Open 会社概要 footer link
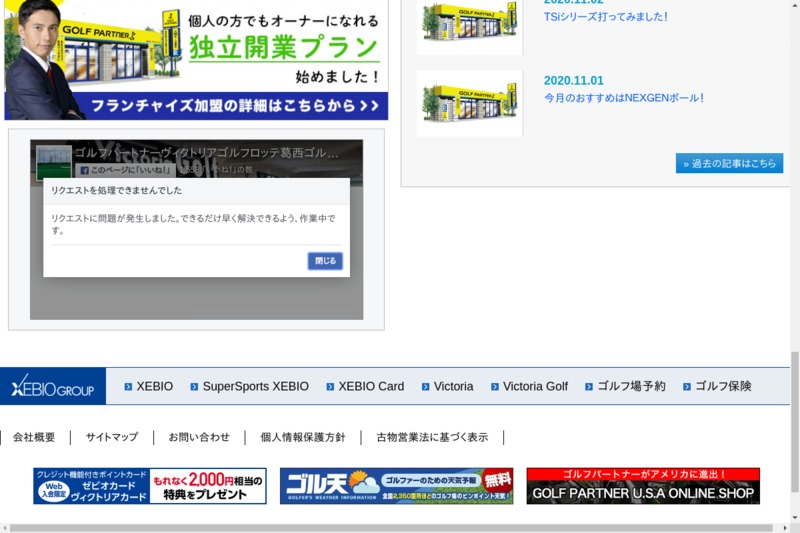Viewport: 800px width, 533px height. tap(34, 437)
